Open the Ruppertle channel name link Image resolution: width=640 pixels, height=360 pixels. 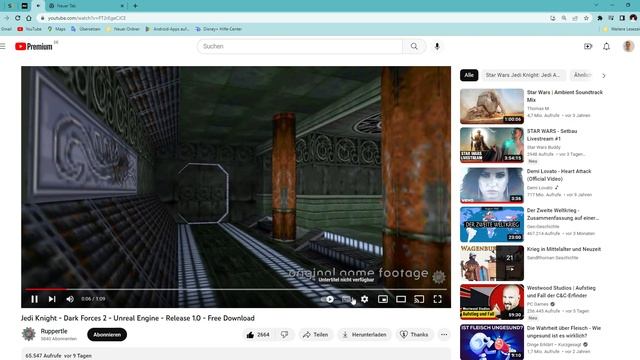54,331
